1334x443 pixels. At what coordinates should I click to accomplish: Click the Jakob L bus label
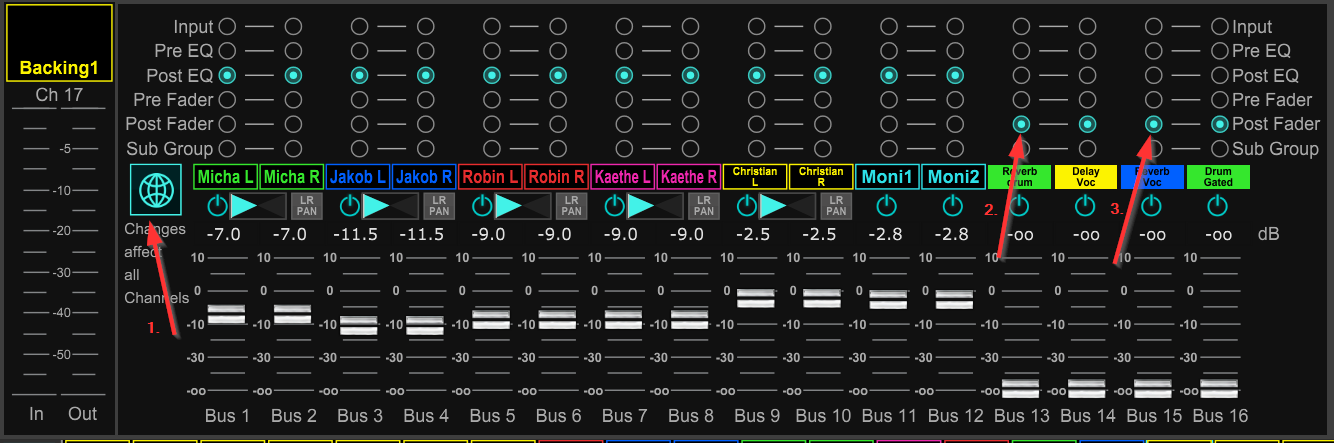(358, 178)
